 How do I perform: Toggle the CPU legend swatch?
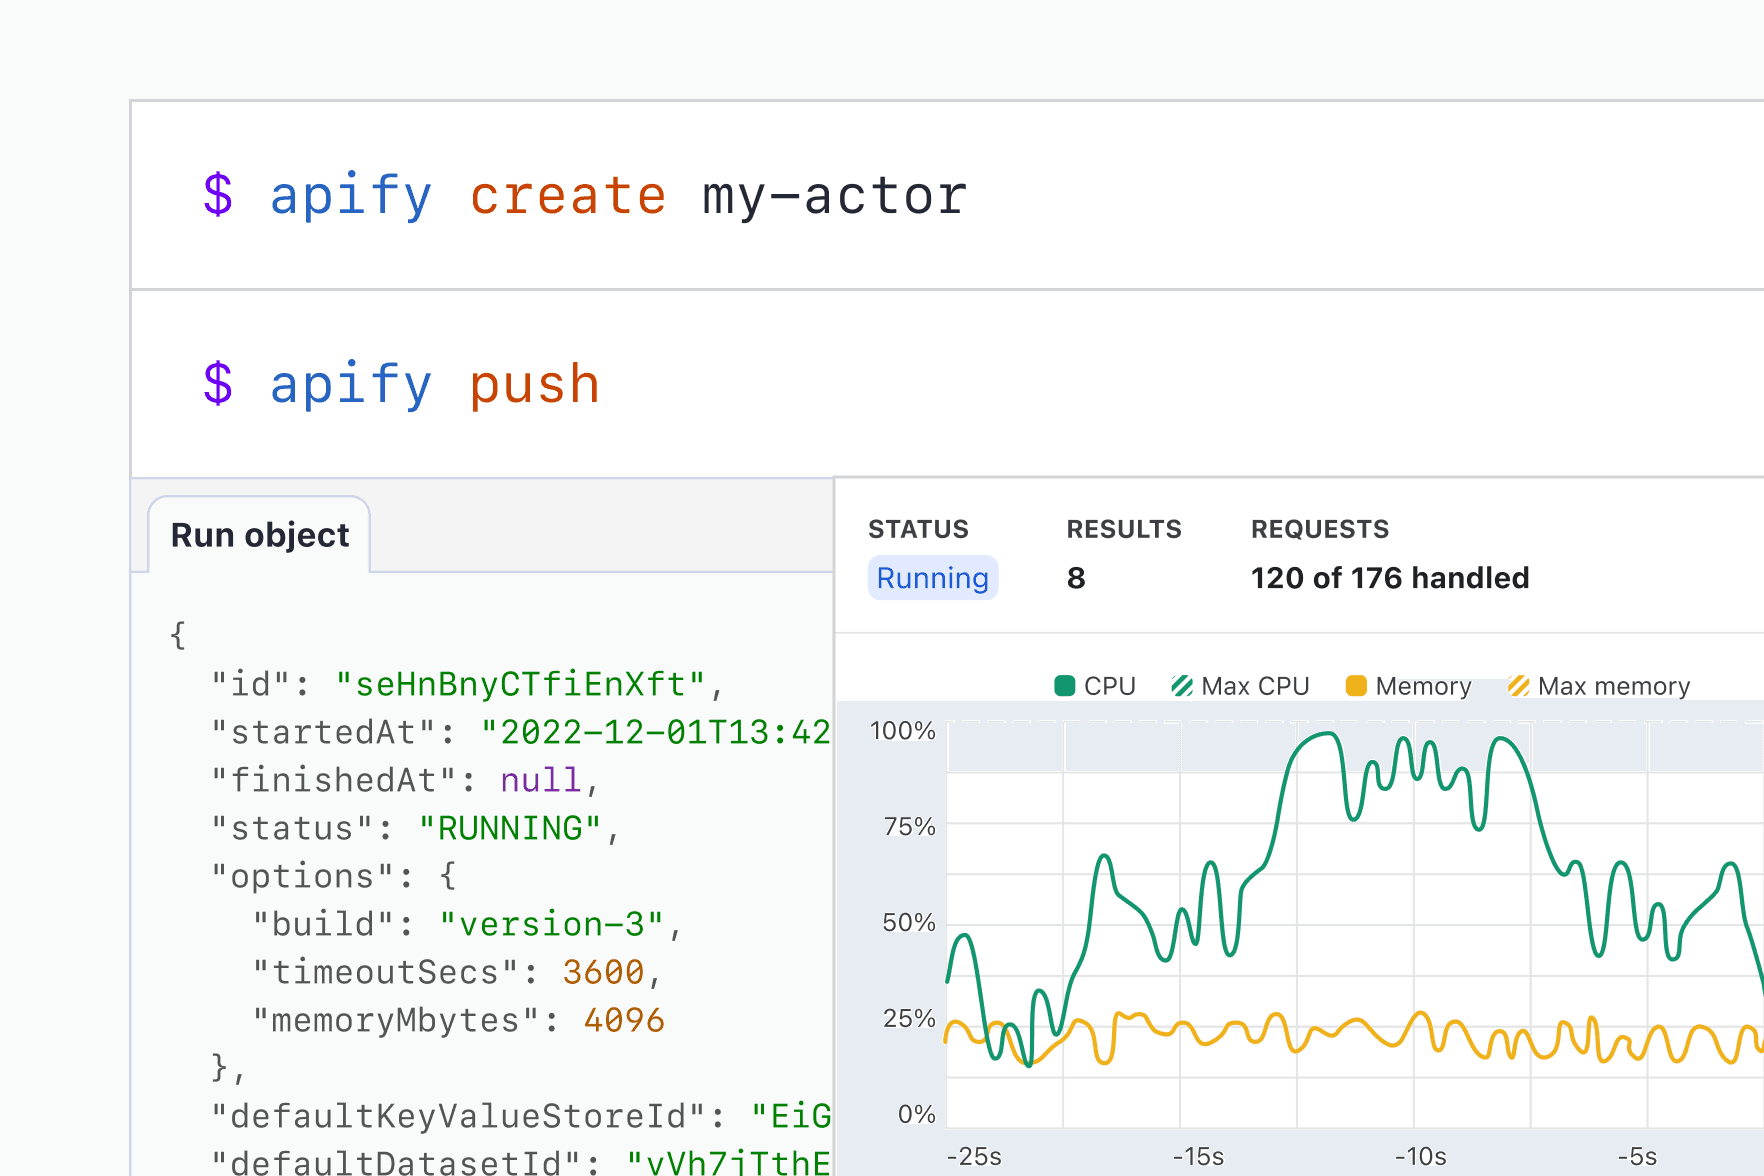coord(1065,686)
